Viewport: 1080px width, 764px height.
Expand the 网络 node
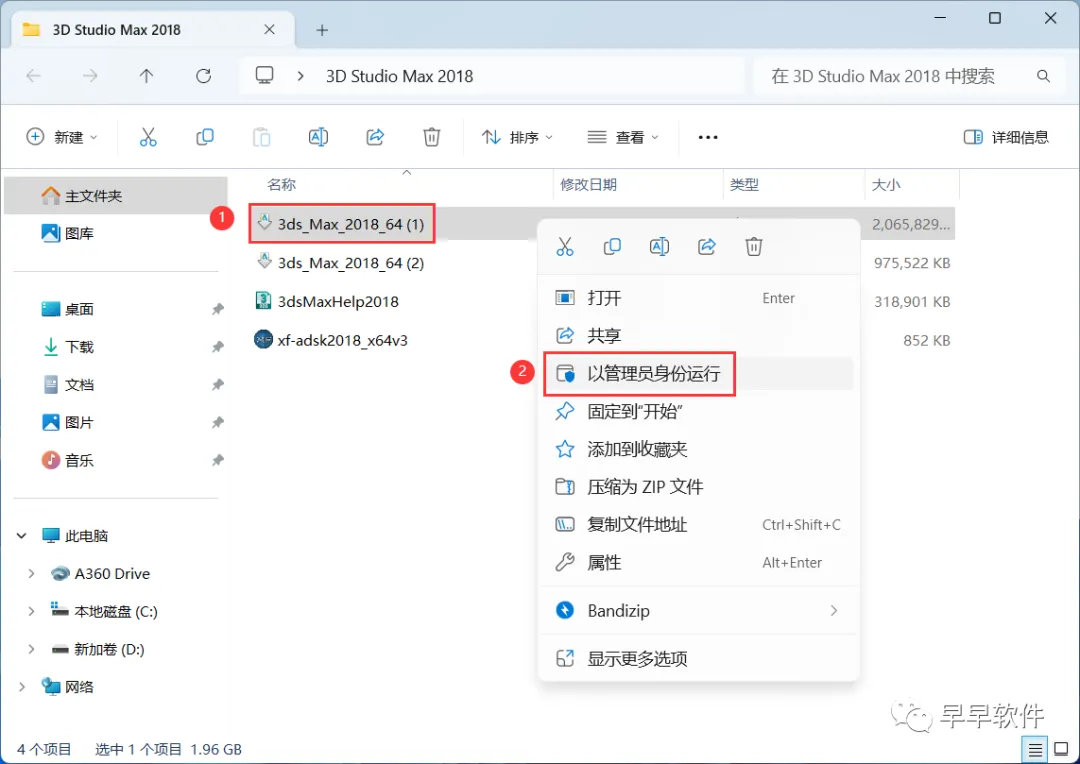point(21,687)
